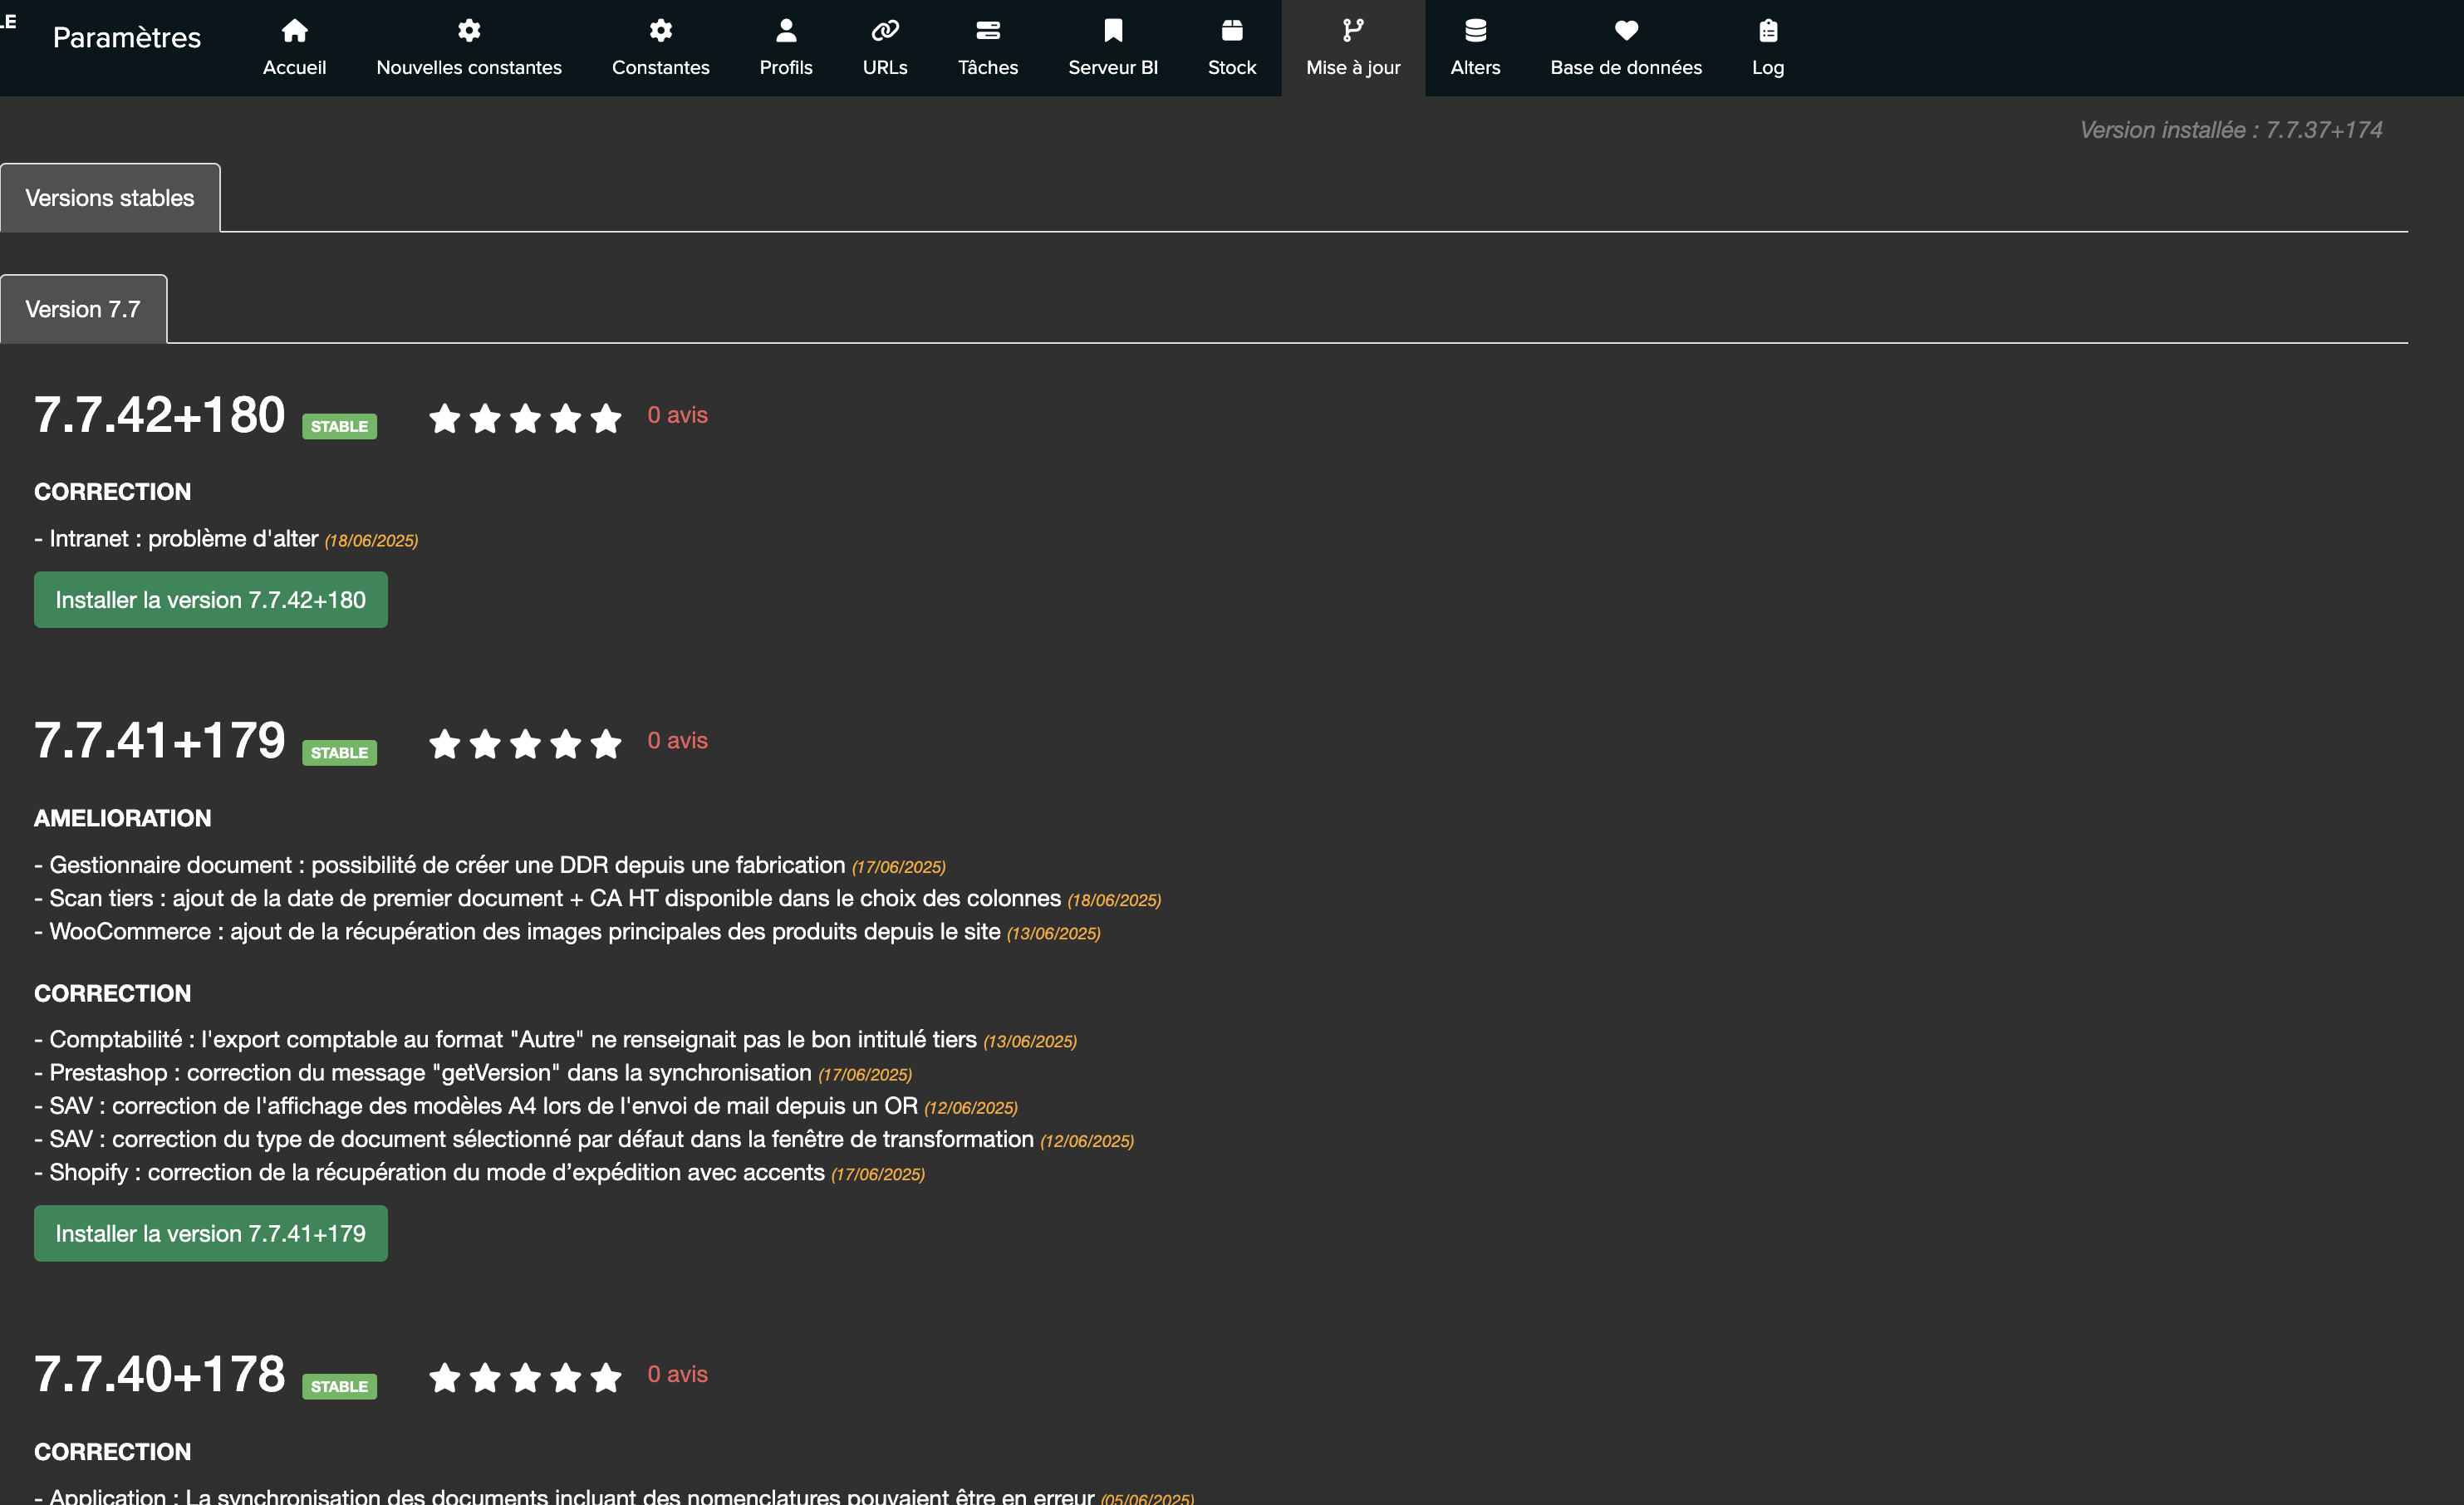Give version 7.7.40+178 three stars
Screen dimensions: 2464x1505
[525, 1377]
